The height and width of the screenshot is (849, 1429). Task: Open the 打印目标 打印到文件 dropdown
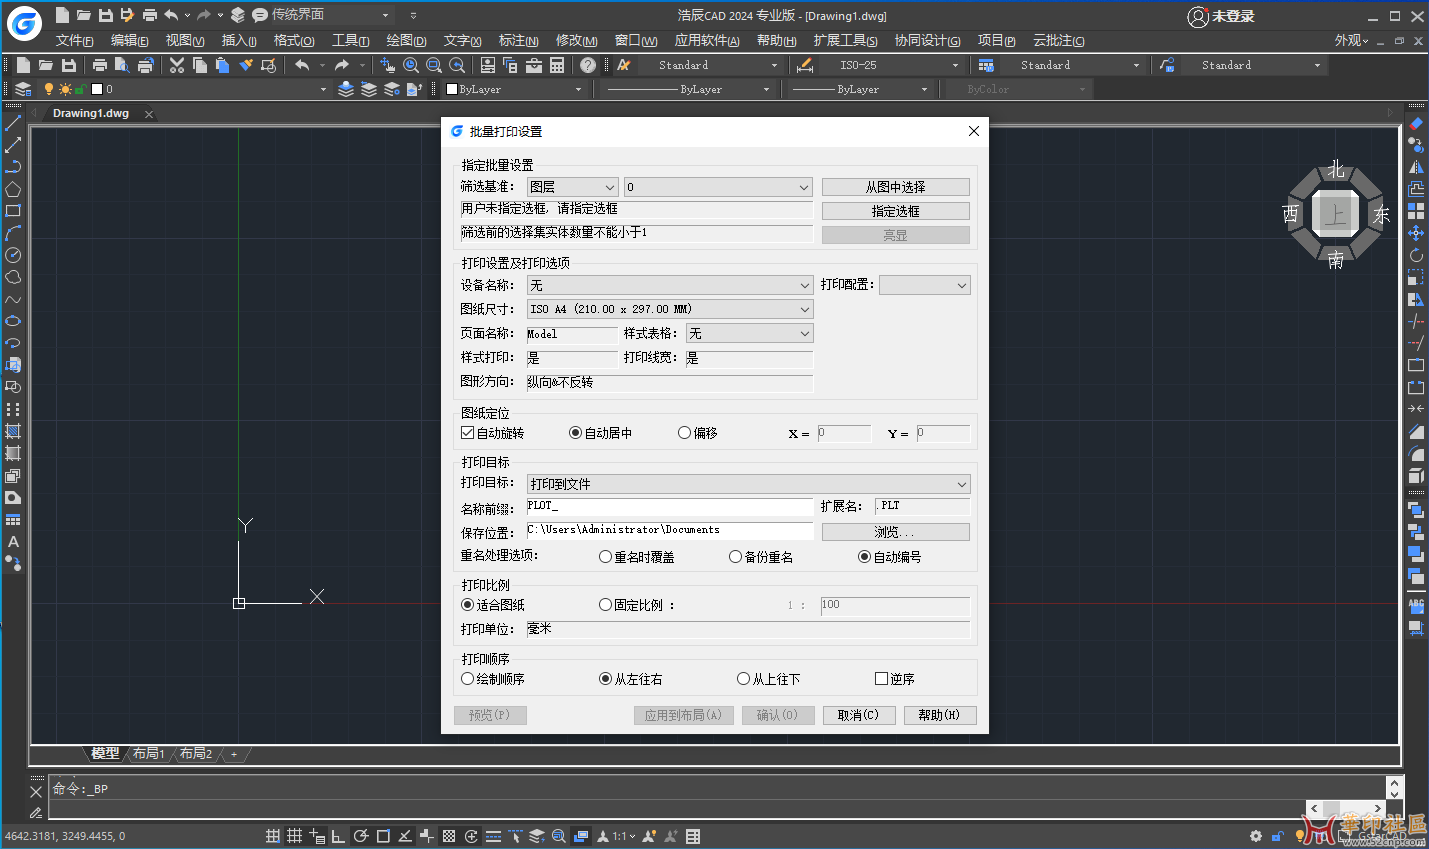click(749, 484)
